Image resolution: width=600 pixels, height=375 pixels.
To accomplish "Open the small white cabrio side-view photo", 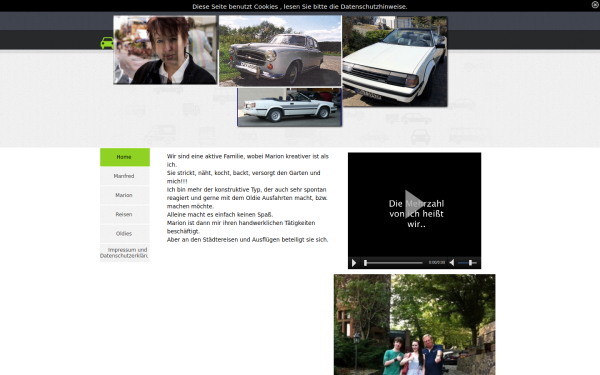I will [x=289, y=107].
